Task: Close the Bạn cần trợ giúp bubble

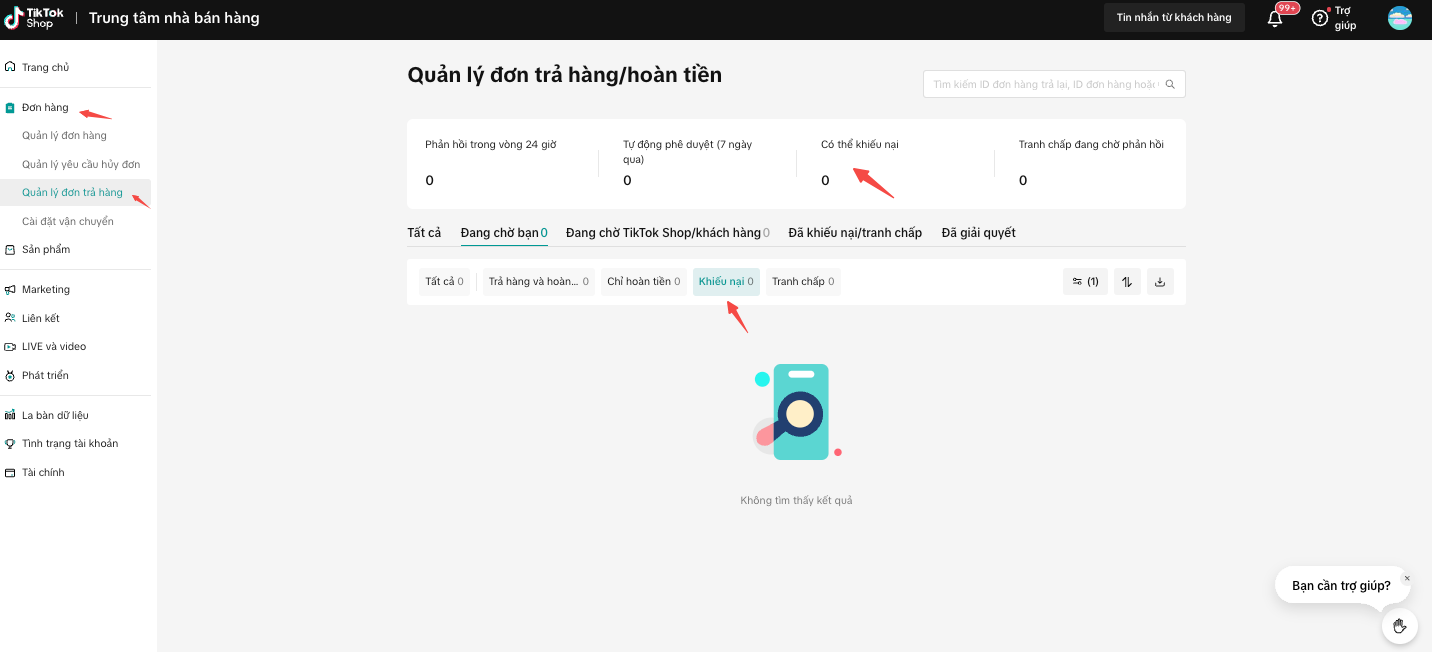Action: pyautogui.click(x=1407, y=578)
